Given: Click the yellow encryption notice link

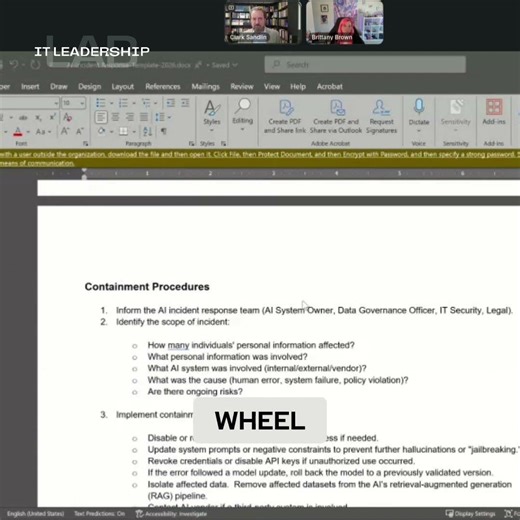Looking at the screenshot, I should click(260, 159).
